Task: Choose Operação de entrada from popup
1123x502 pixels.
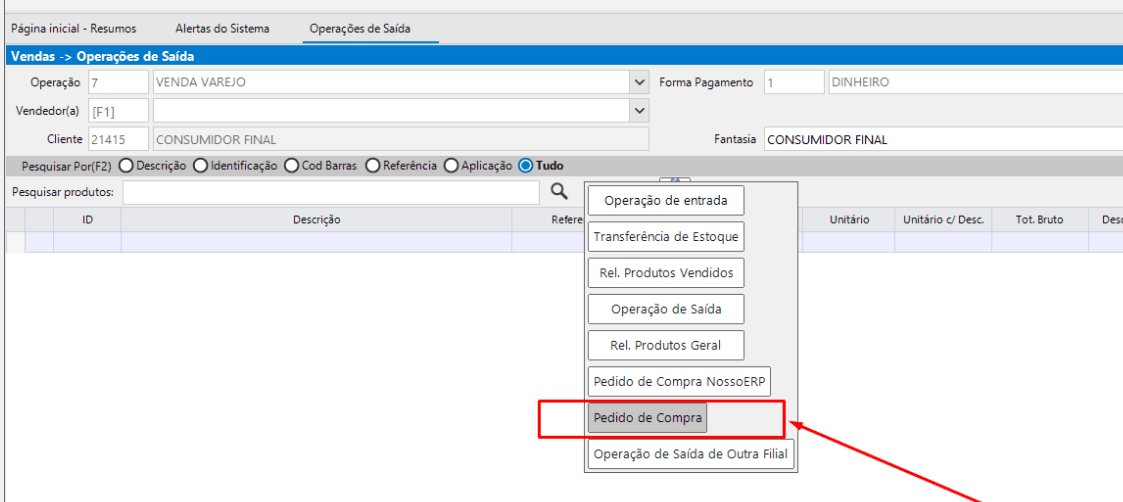Action: [x=666, y=201]
